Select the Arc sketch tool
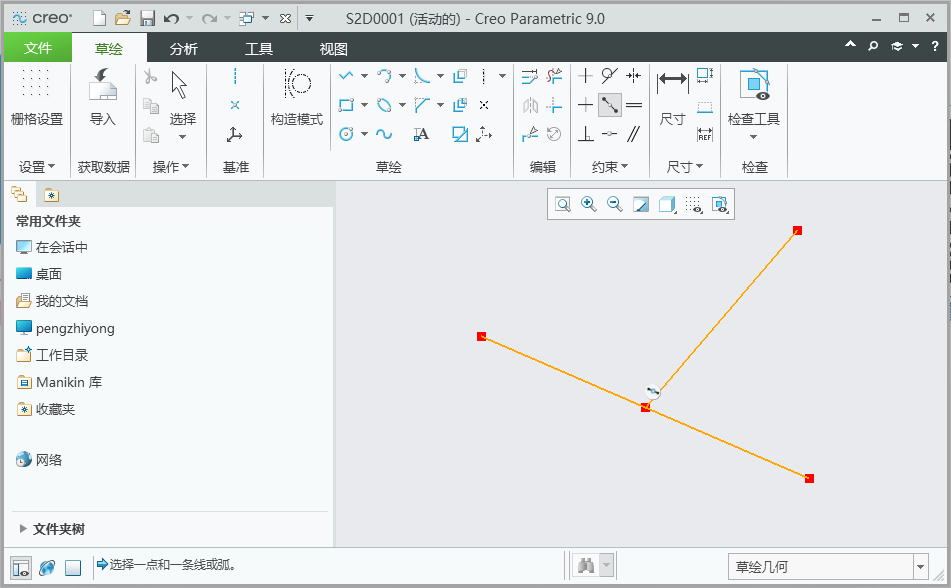Screen dimensions: 951x588 (384, 76)
